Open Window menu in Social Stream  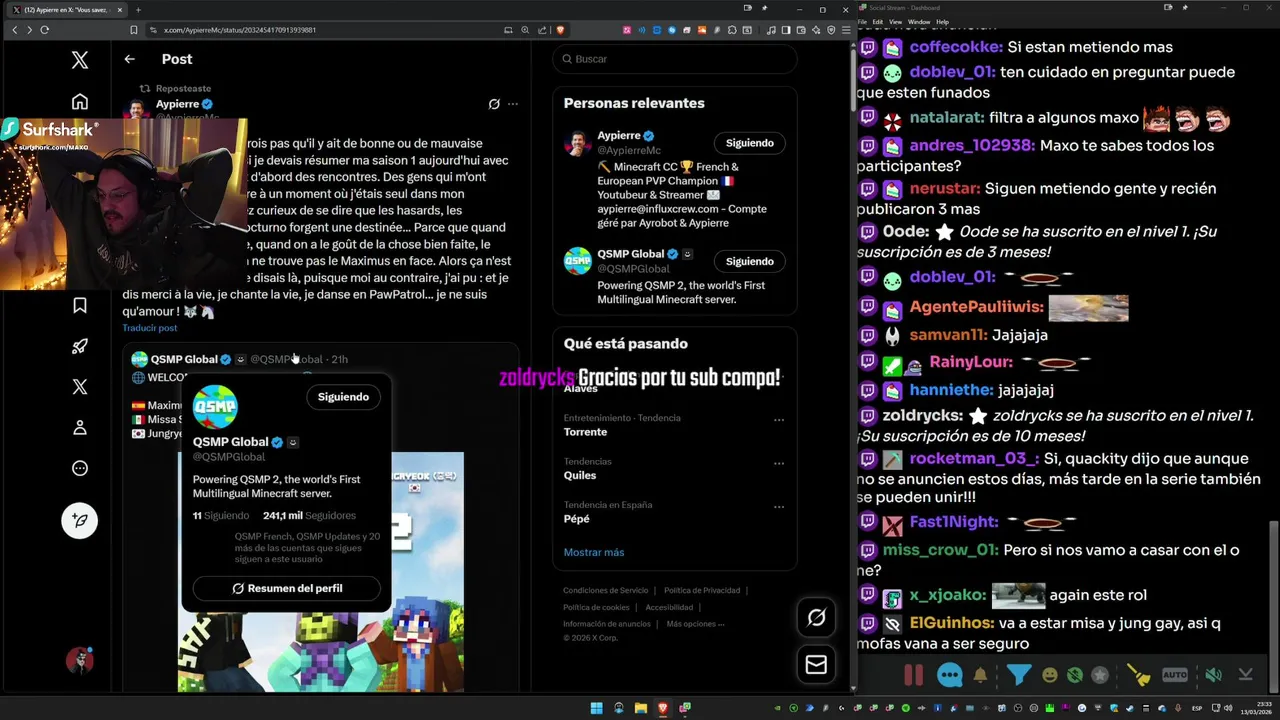pyautogui.click(x=919, y=21)
